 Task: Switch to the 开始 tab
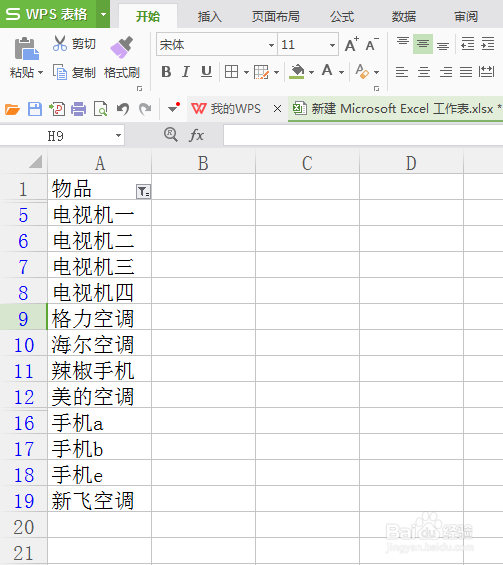pos(148,16)
